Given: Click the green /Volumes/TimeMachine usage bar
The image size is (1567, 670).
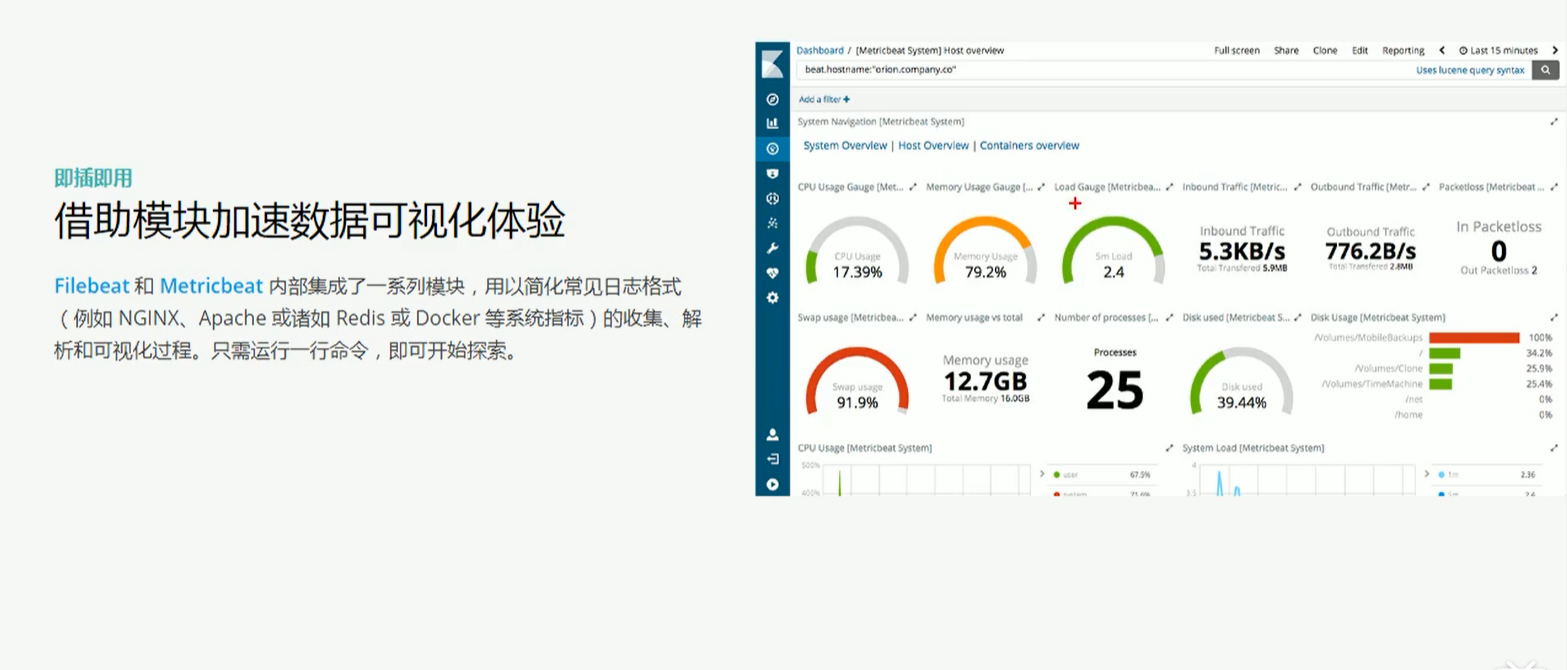Looking at the screenshot, I should [x=1440, y=384].
